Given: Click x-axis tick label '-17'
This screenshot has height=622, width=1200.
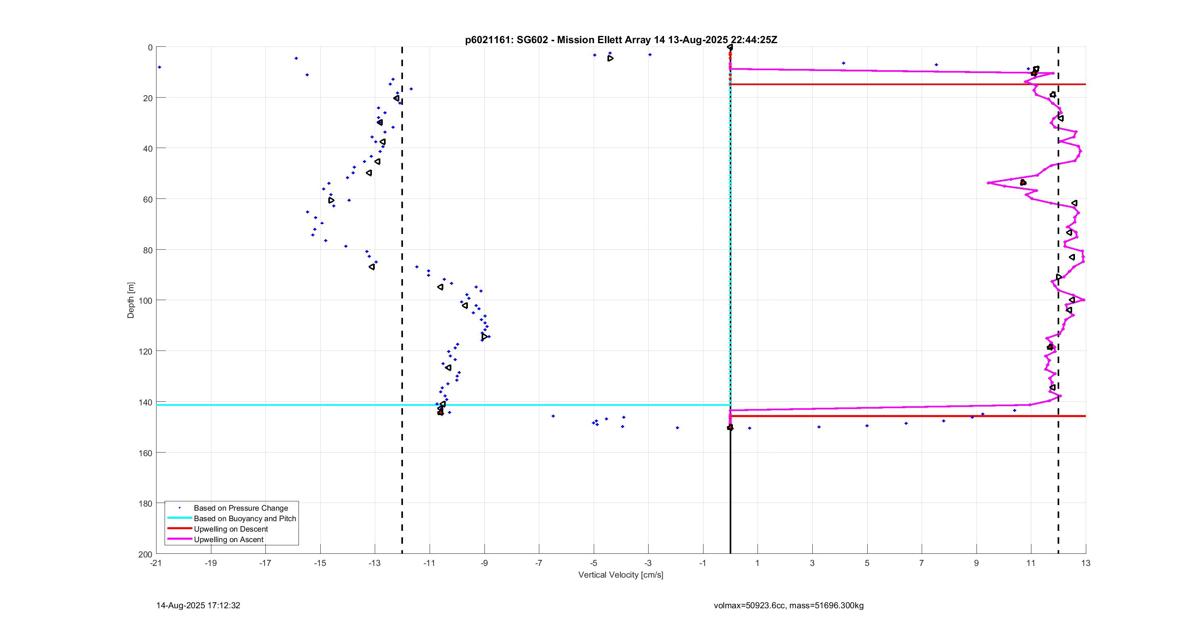Looking at the screenshot, I should 265,563.
